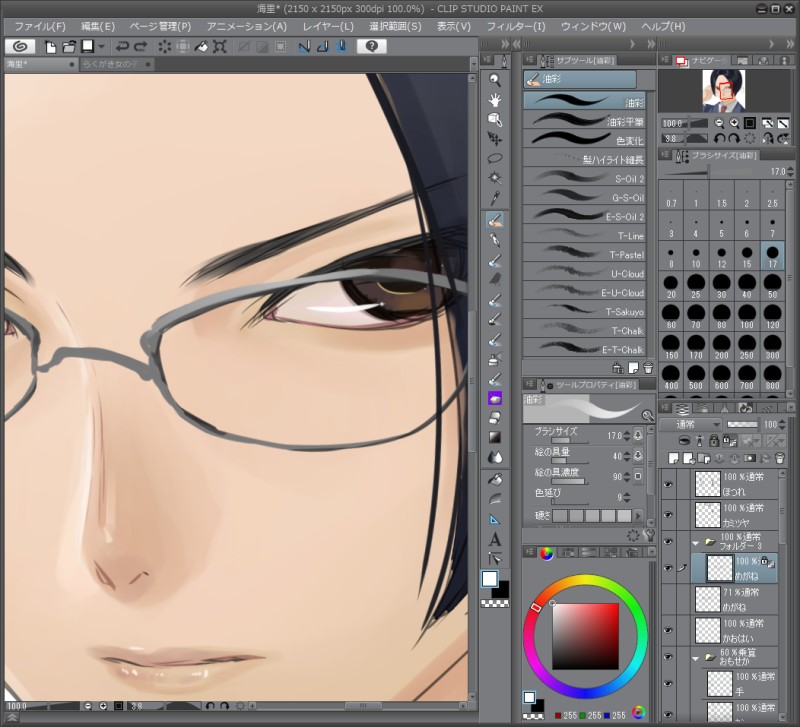800x727 pixels.
Task: Click the Lock Layer padlock icon
Action: (x=714, y=440)
